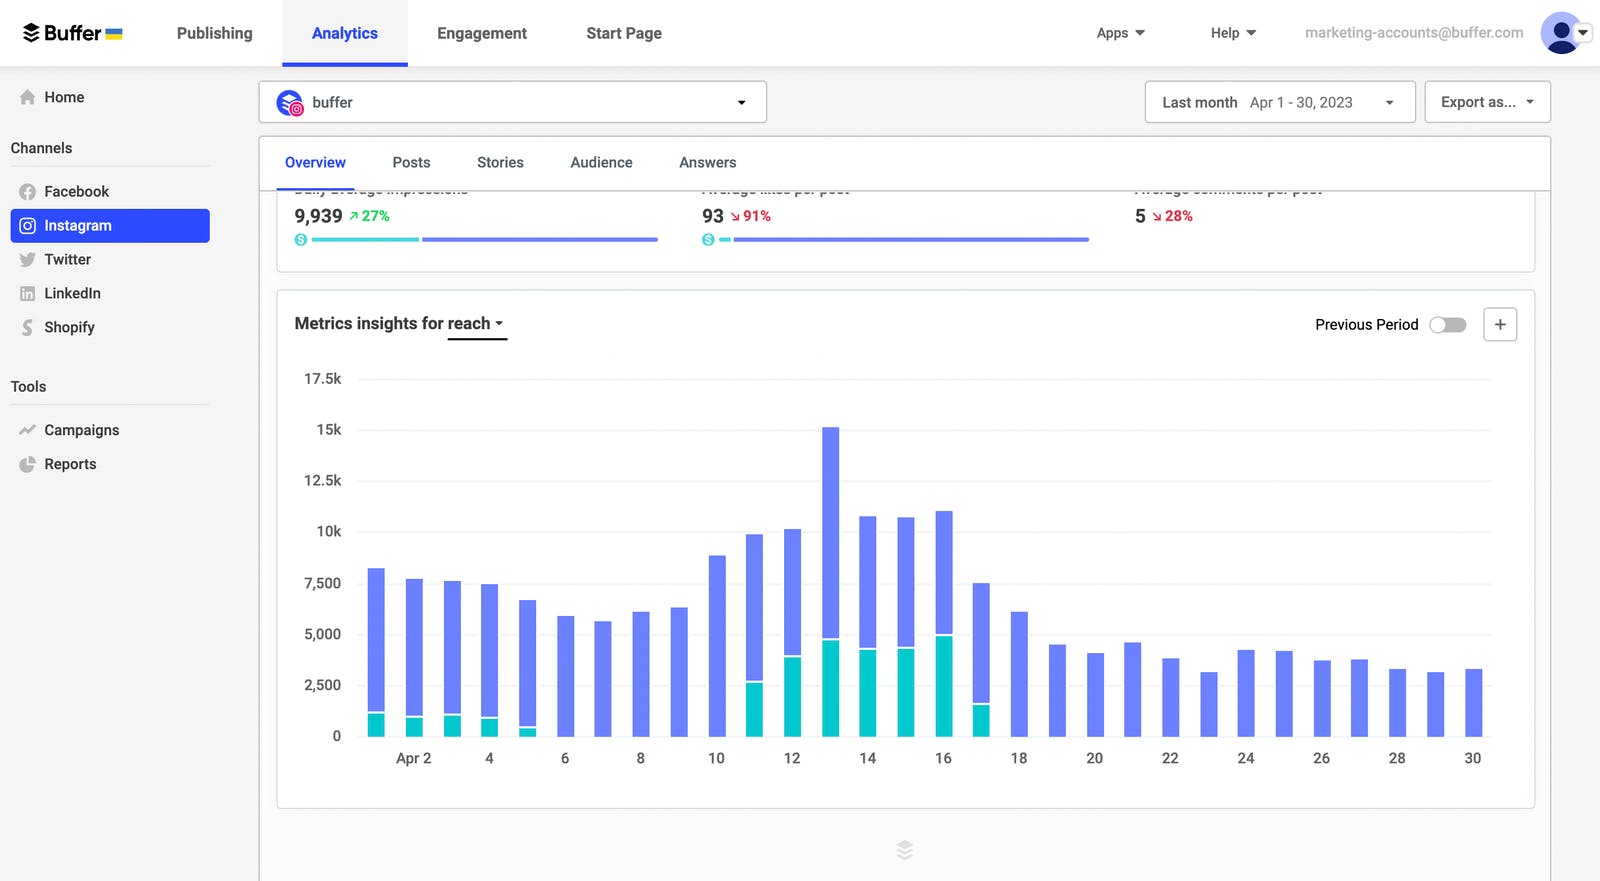1600x881 pixels.
Task: Click the Instagram channel icon
Action: [27, 226]
